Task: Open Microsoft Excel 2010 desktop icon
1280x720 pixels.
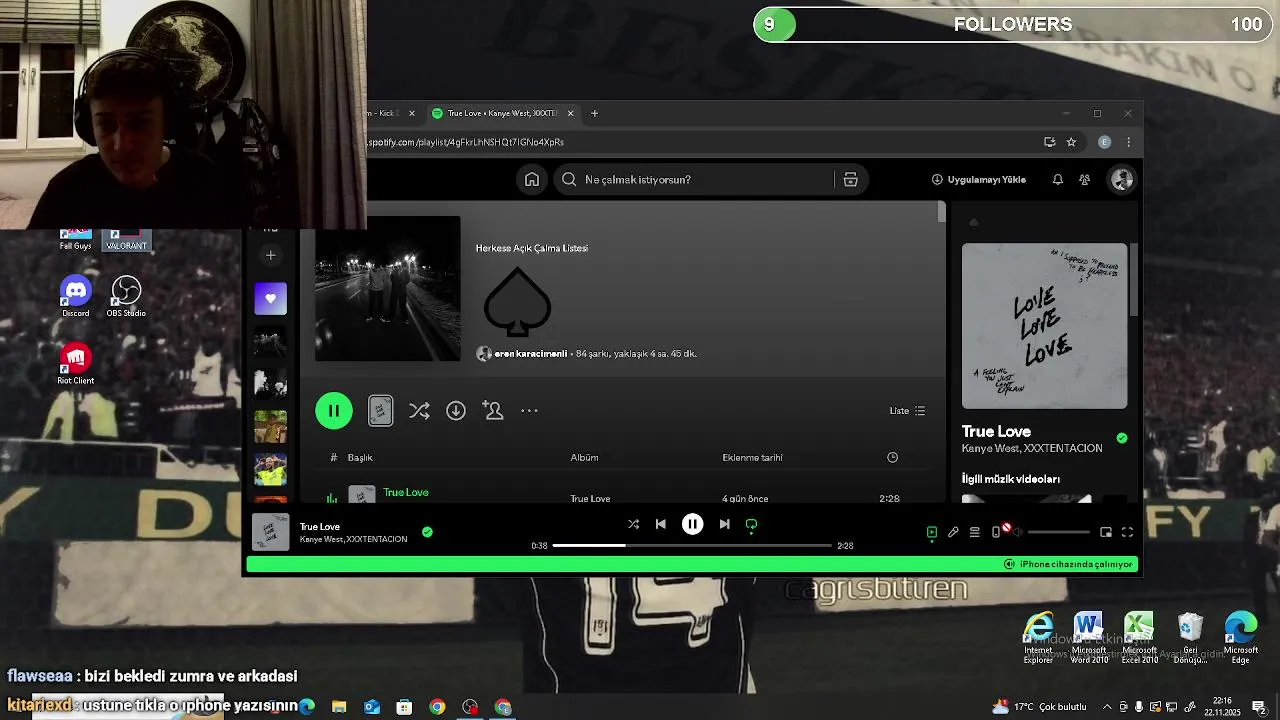Action: pos(1139,638)
